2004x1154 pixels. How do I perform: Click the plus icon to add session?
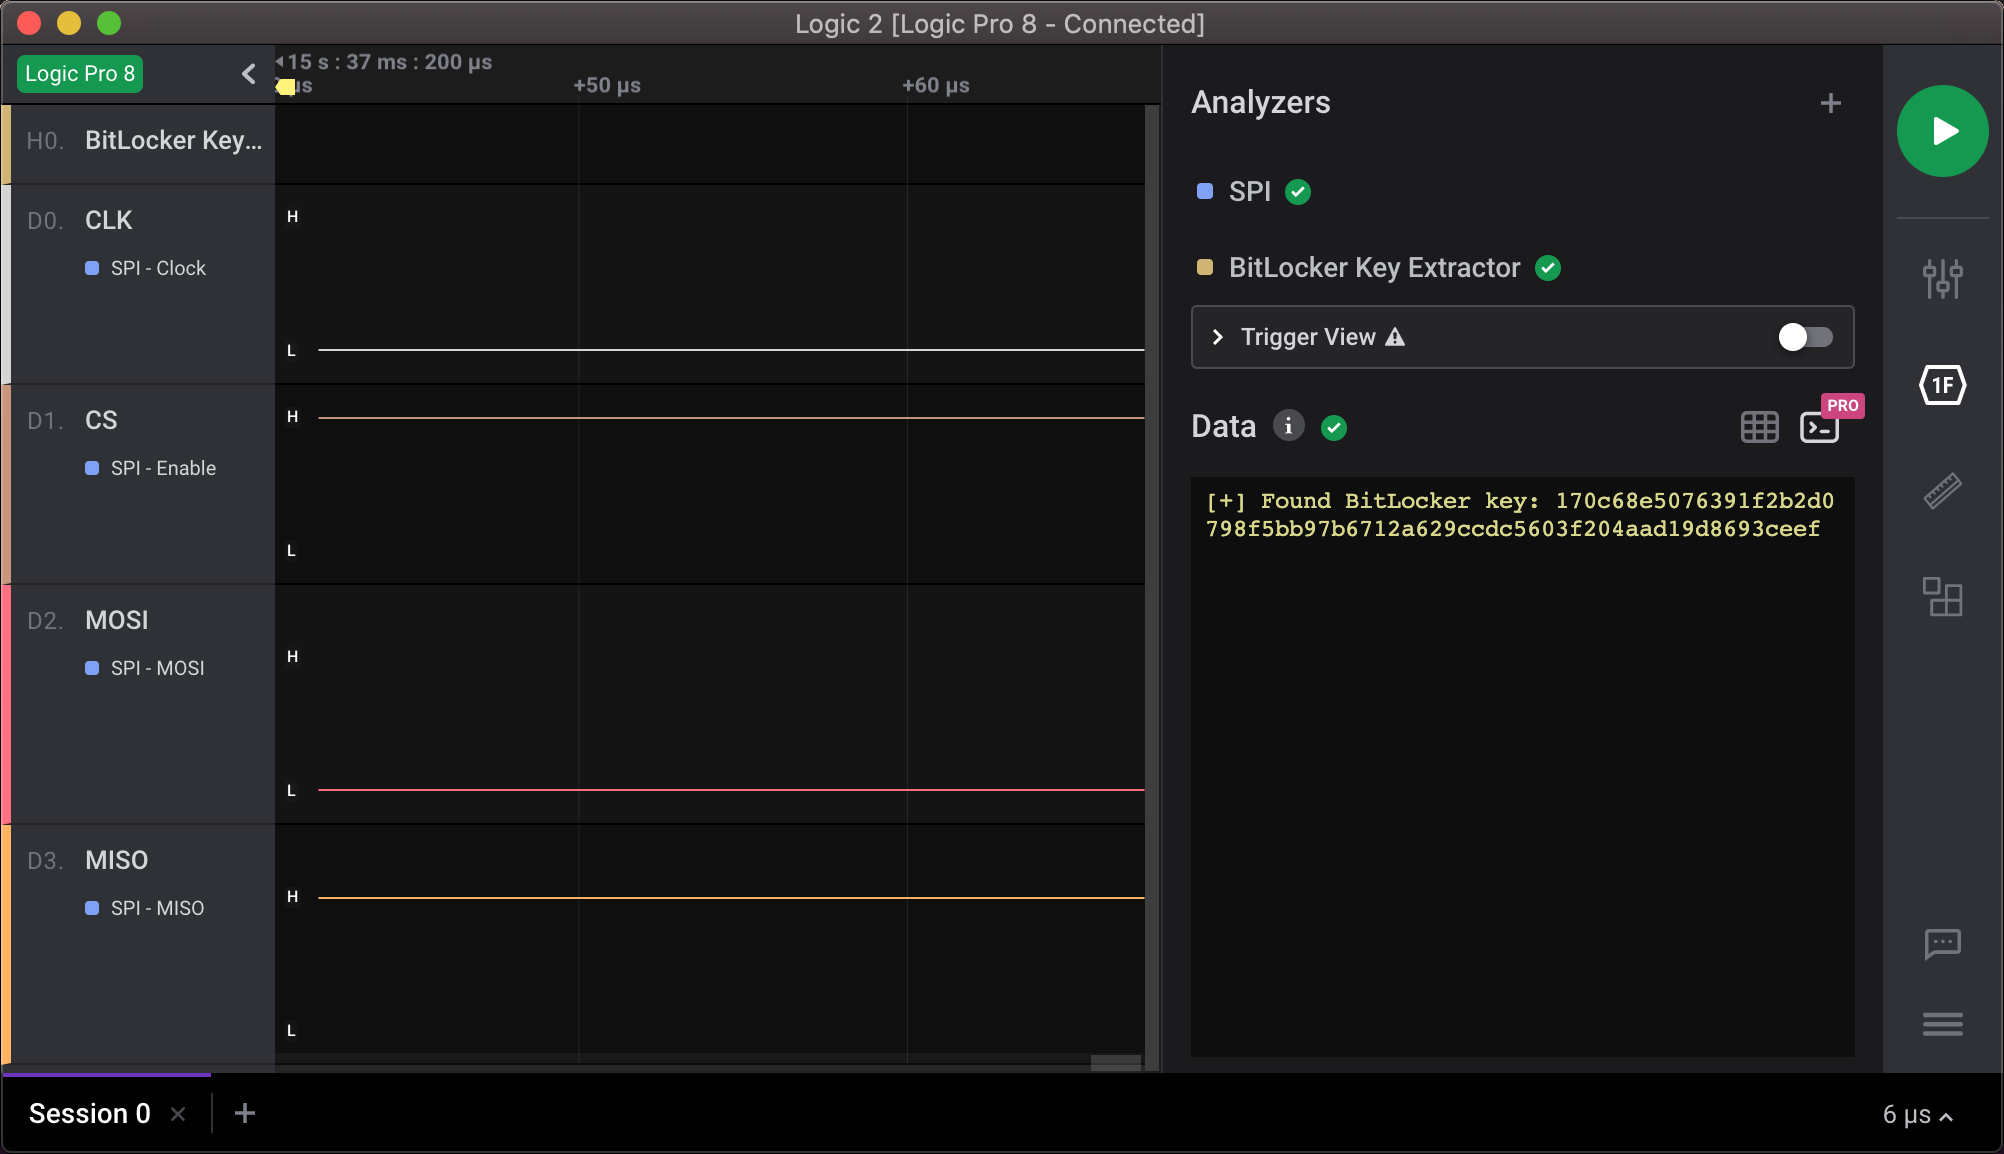point(245,1113)
